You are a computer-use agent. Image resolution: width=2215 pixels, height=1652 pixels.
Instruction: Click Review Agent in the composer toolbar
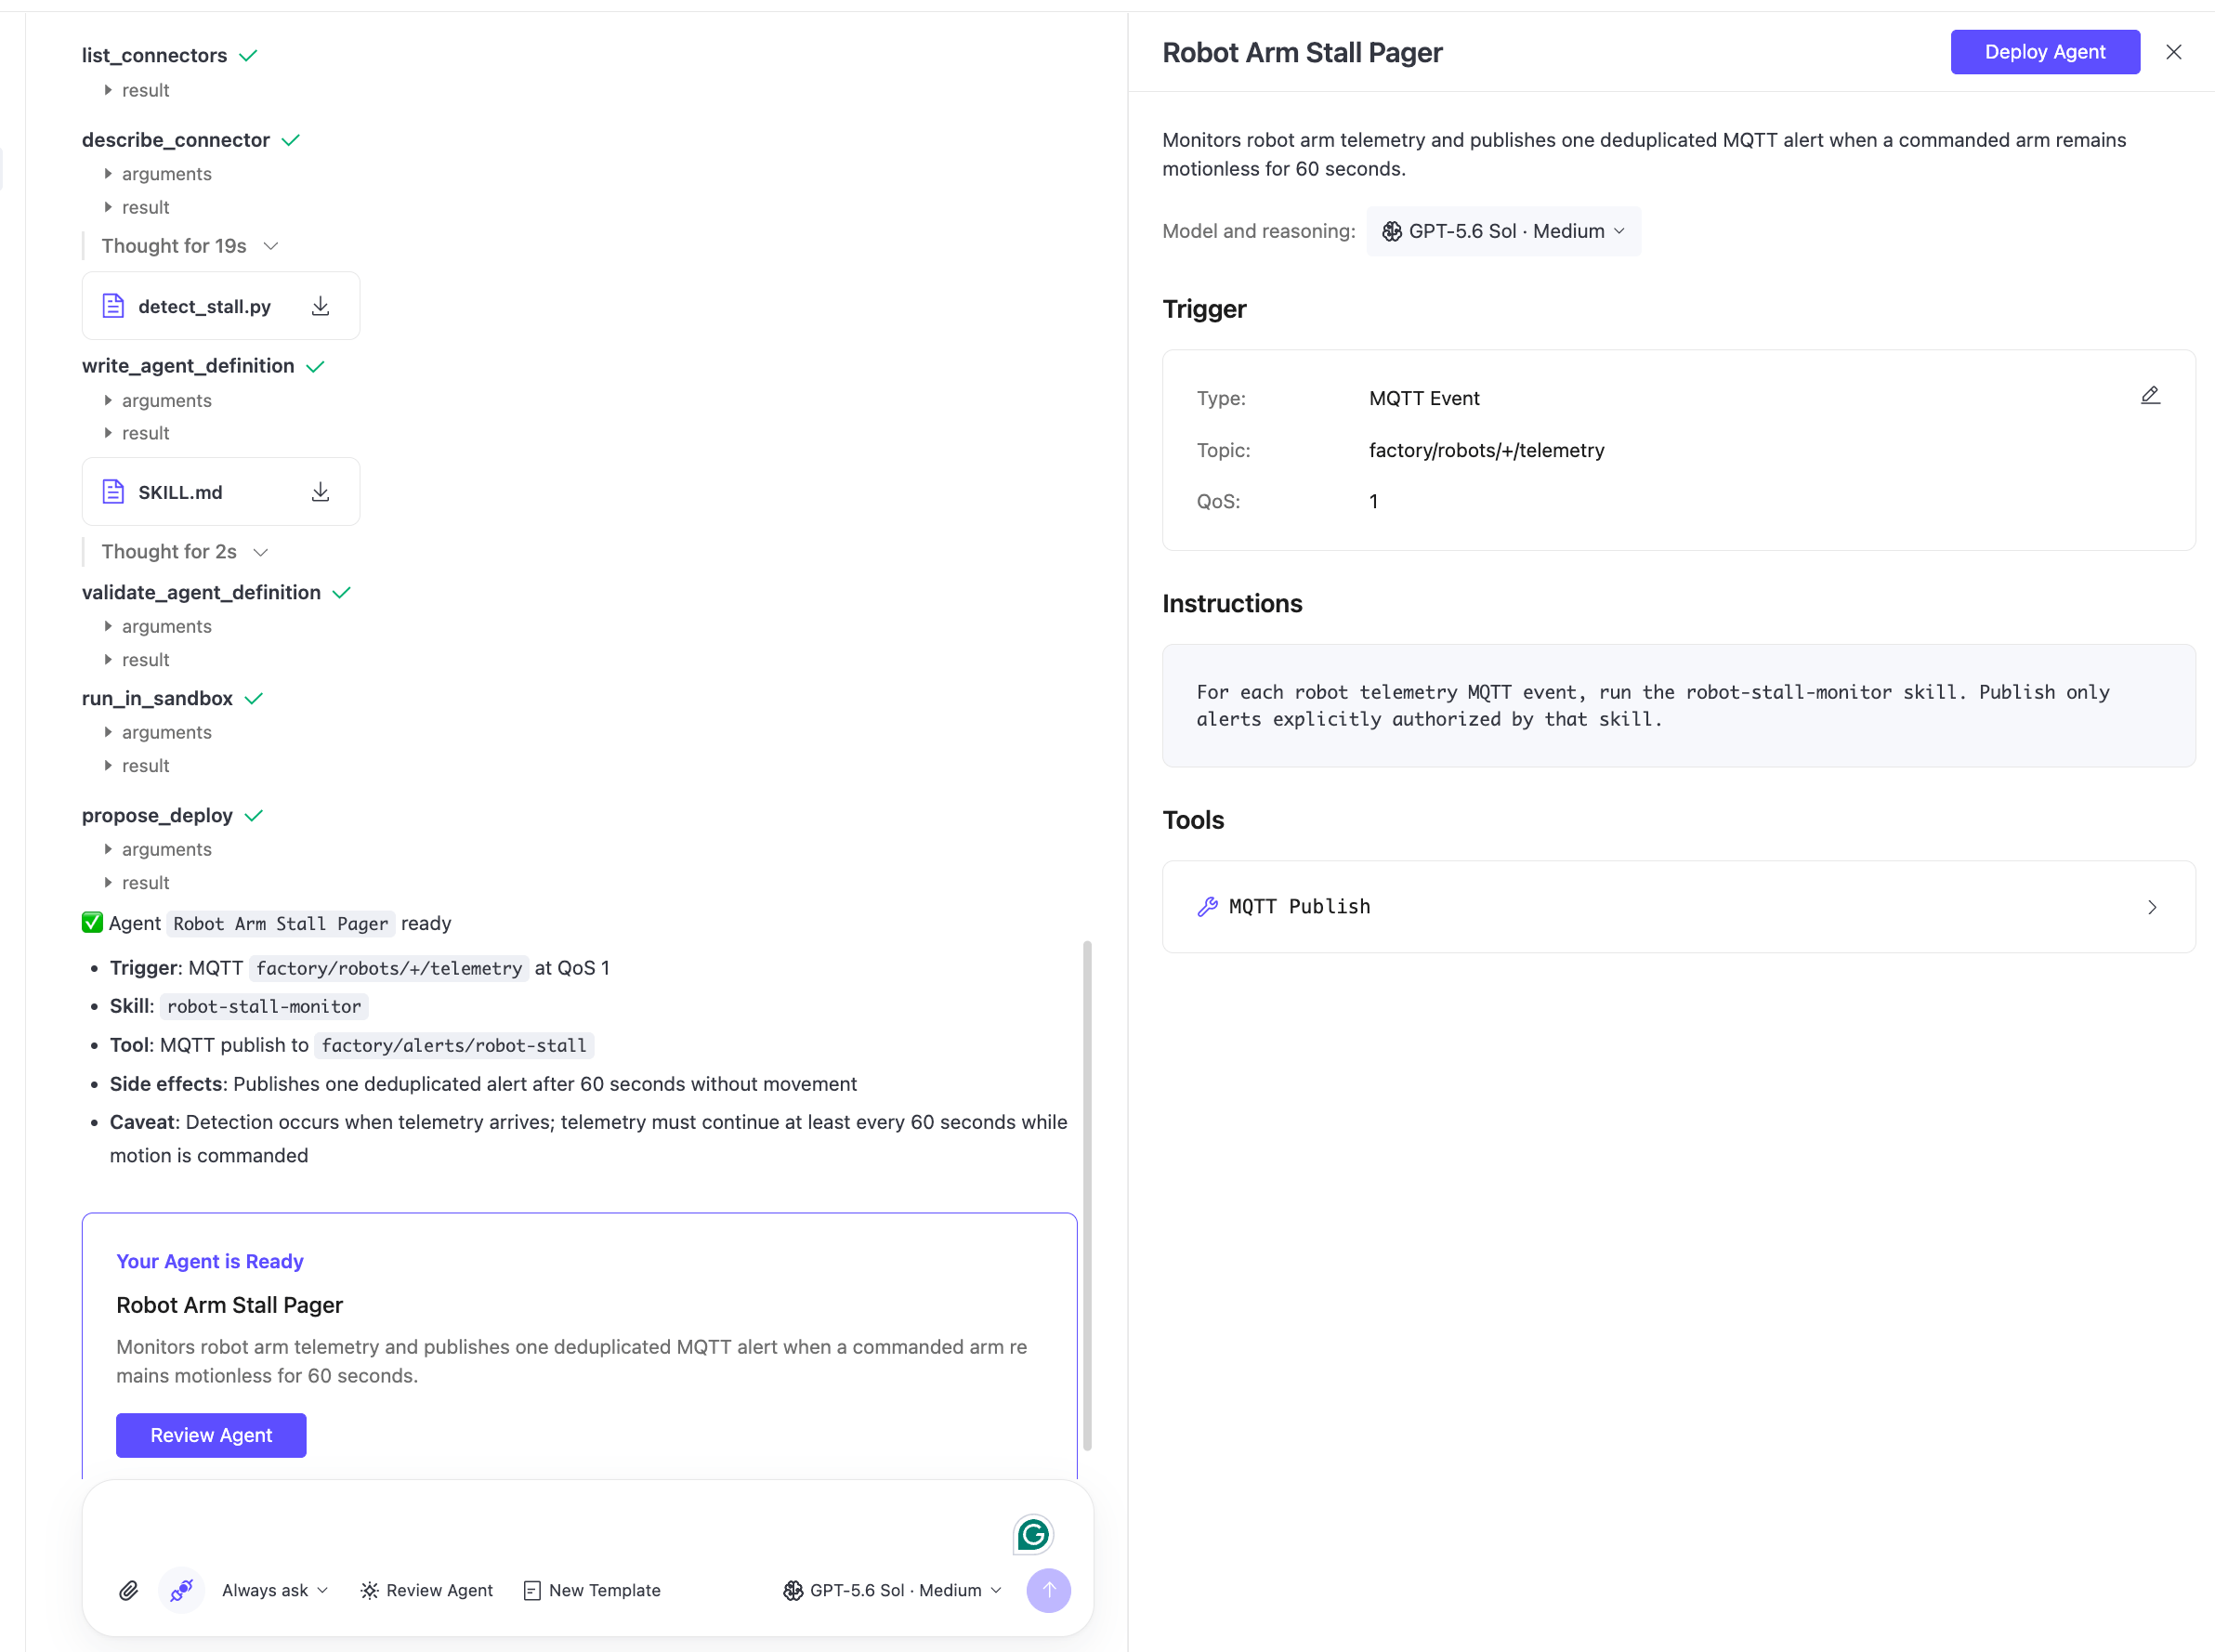(427, 1590)
